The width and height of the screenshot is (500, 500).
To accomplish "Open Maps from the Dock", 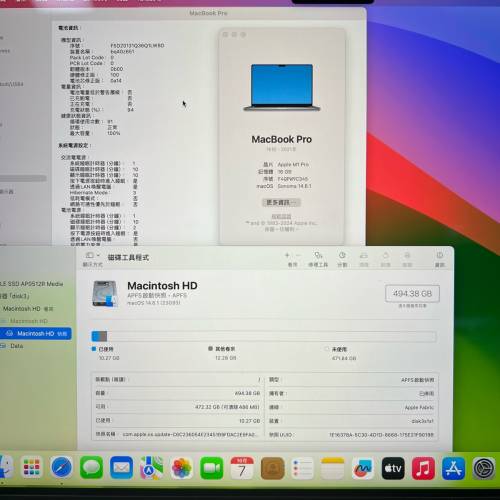I will [x=152, y=467].
